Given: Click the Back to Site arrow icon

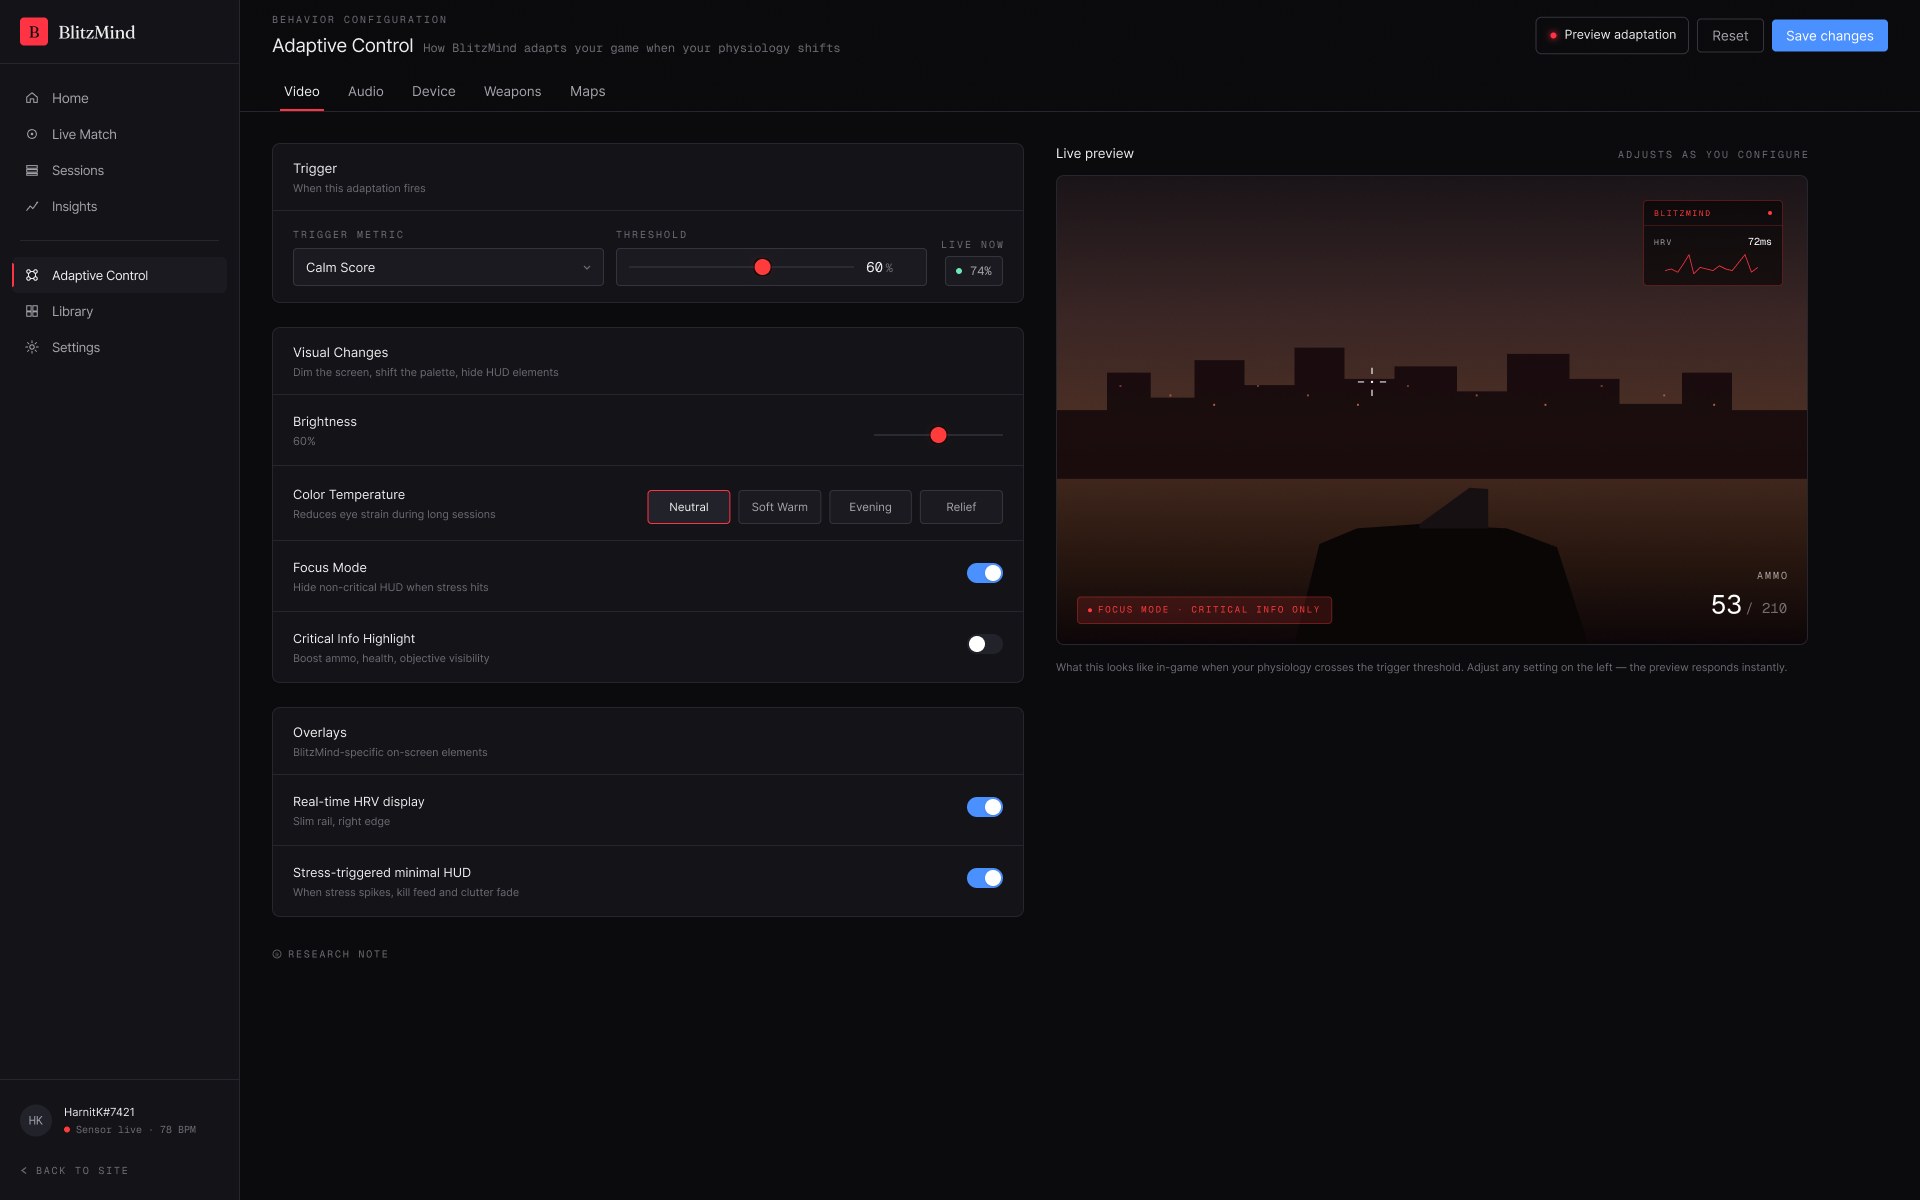Looking at the screenshot, I should [x=24, y=1170].
